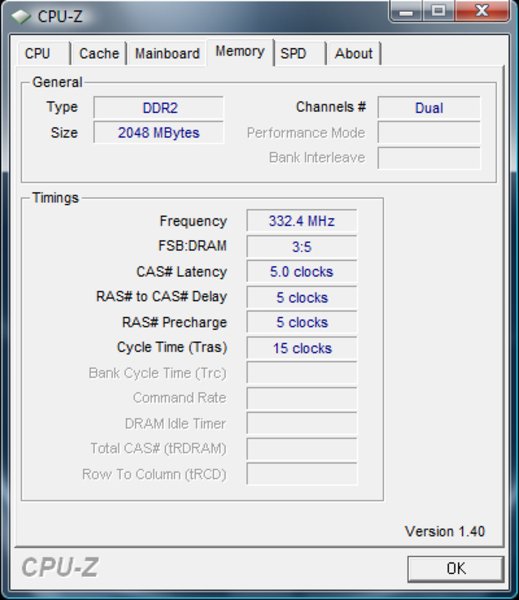Viewport: 519px width, 600px height.
Task: Click the empty Total CAS# (tRDRAM) field
Action: [x=302, y=448]
